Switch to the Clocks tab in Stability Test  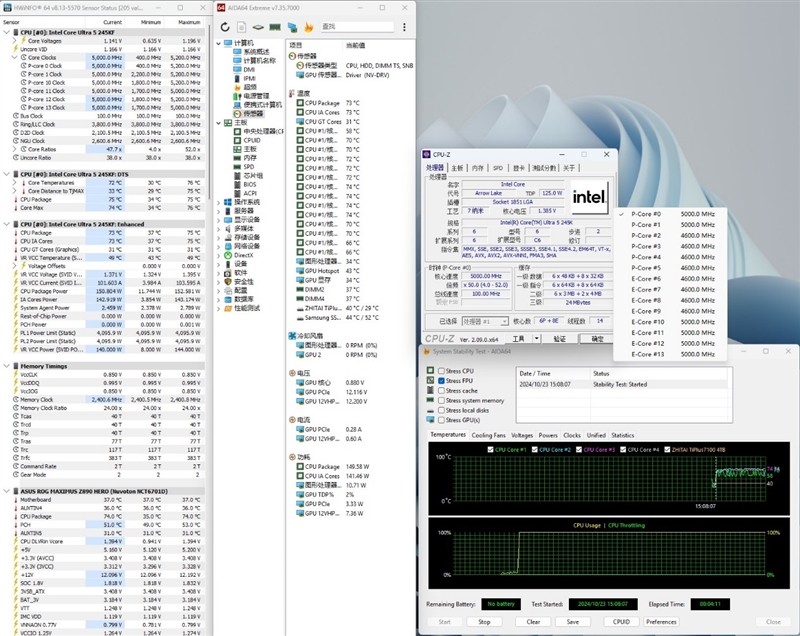click(x=572, y=435)
